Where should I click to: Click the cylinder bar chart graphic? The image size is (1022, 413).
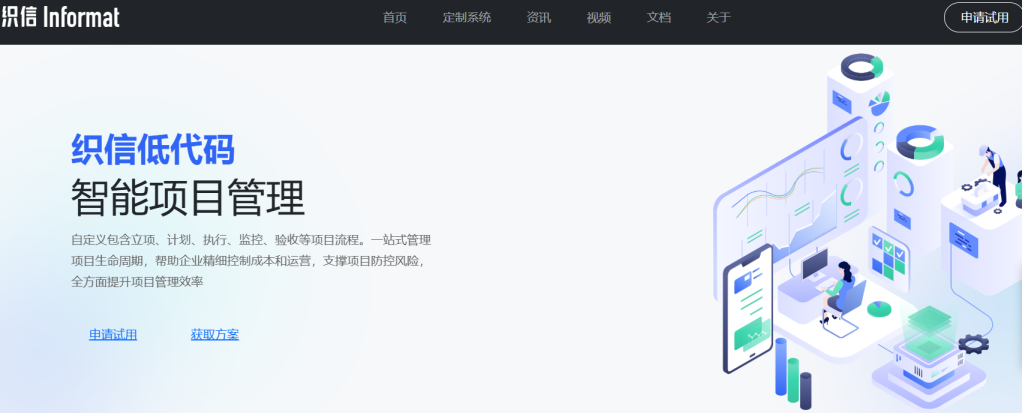[792, 377]
